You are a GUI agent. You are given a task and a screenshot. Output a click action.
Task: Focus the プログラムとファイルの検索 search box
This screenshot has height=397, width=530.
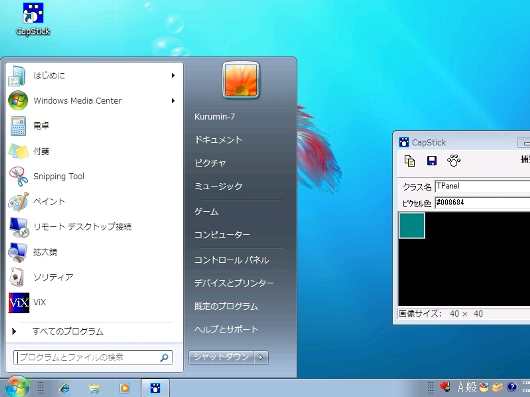(x=93, y=357)
